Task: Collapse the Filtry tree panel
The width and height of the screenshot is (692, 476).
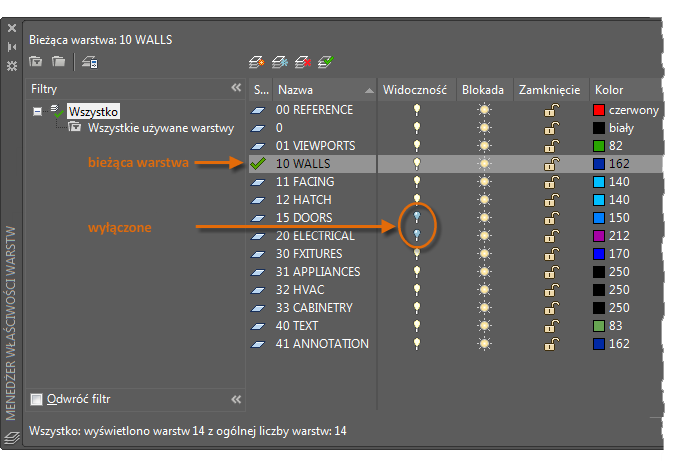Action: 236,87
